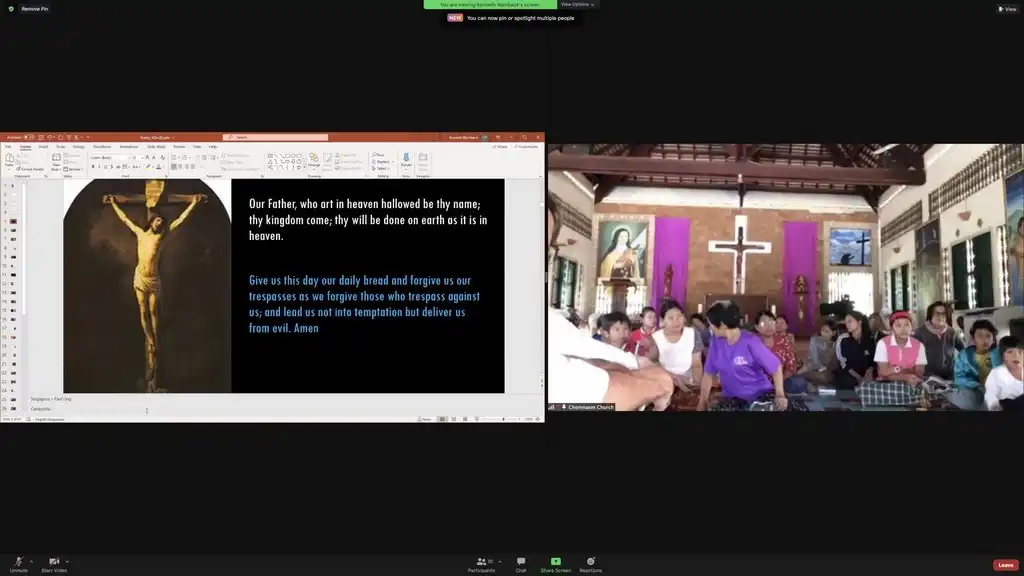Click the blue 'Give us this day' text
1024x576 pixels.
tap(364, 304)
